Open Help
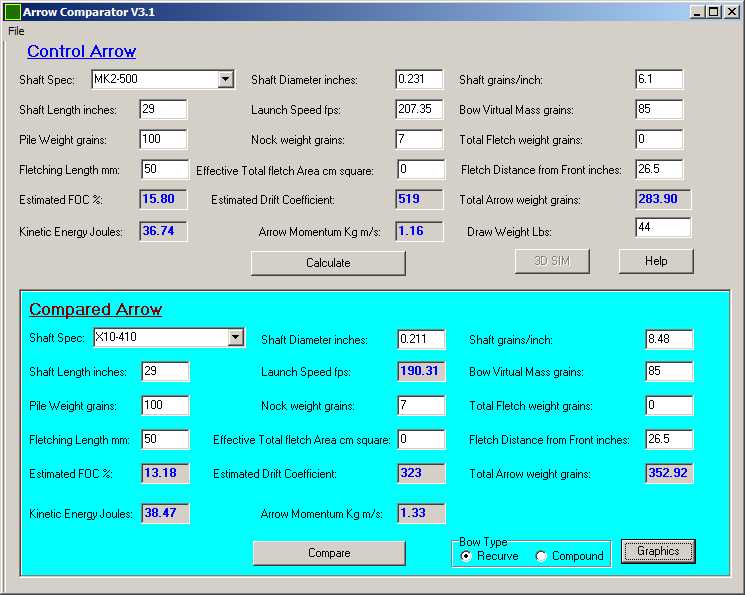Image resolution: width=745 pixels, height=595 pixels. [656, 261]
